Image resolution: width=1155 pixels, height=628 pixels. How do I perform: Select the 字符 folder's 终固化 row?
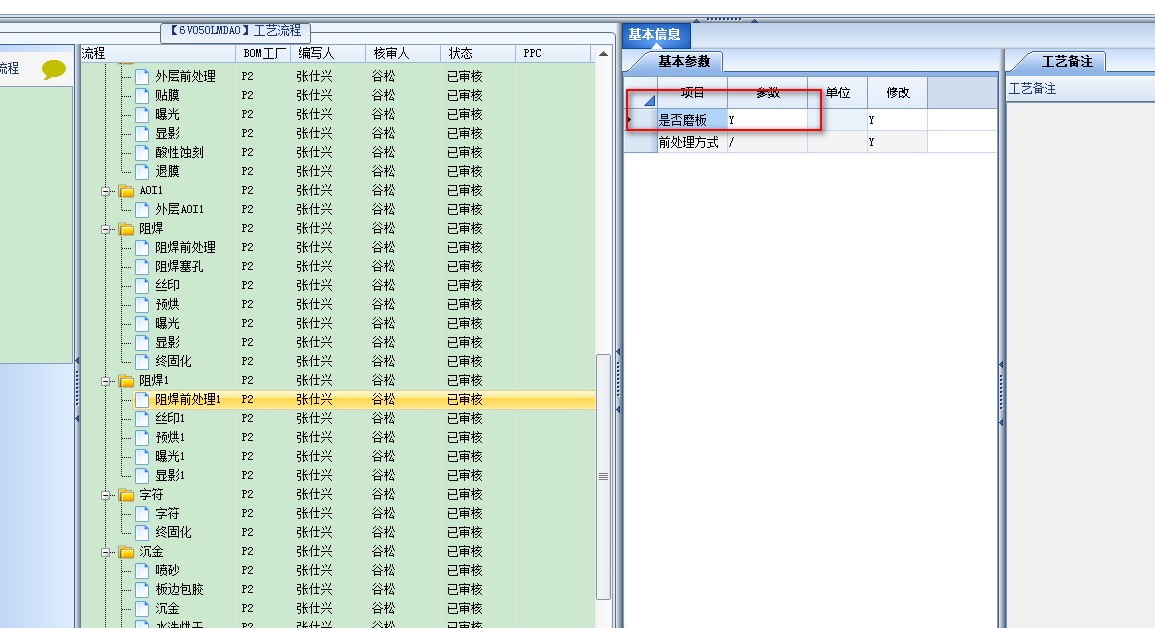338,532
